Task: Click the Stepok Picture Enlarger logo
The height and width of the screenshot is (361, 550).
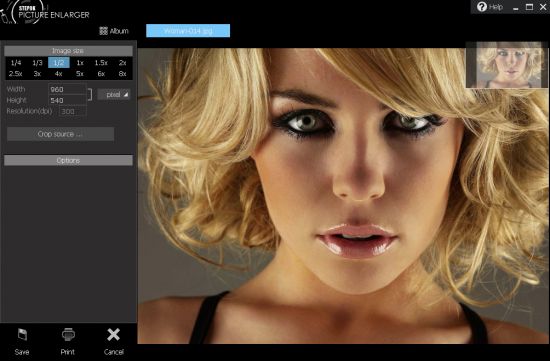Action: (x=45, y=12)
